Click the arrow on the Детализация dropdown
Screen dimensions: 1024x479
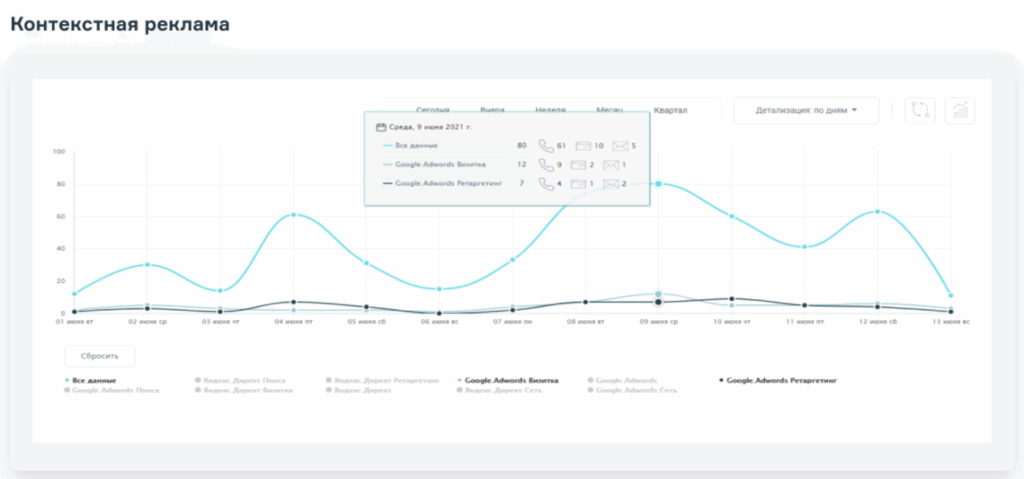pyautogui.click(x=855, y=110)
